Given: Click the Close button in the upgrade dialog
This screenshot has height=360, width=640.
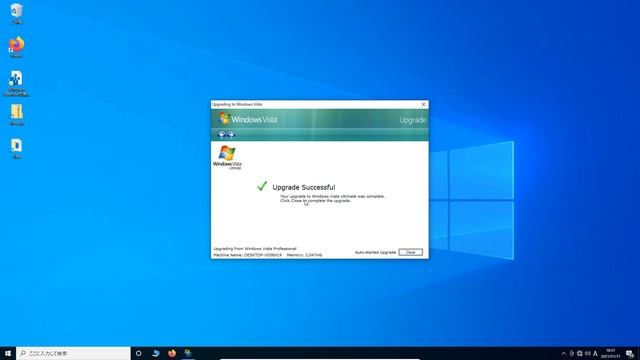Looking at the screenshot, I should pos(411,252).
